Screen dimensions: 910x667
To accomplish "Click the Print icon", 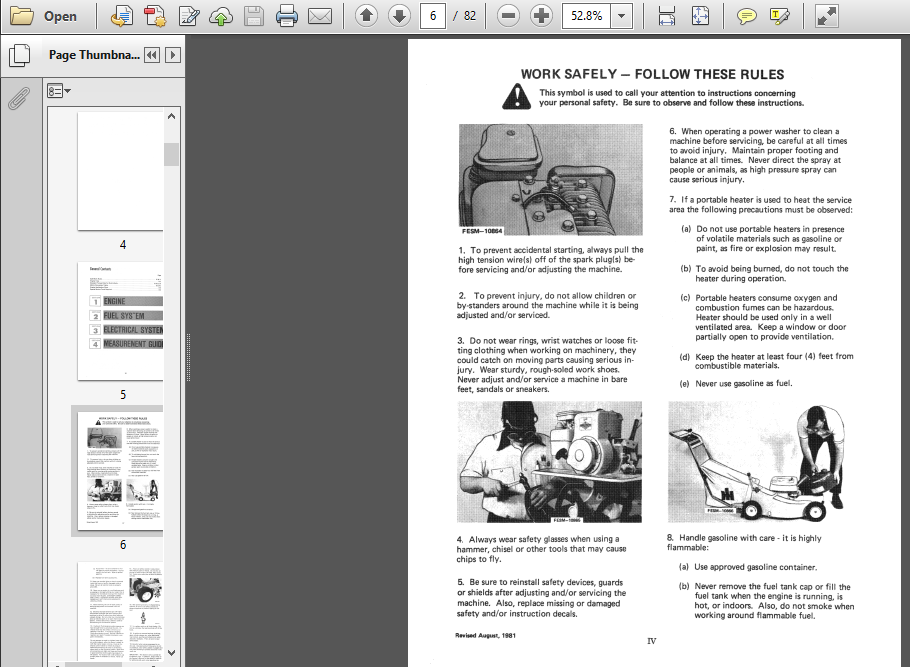I will [x=287, y=16].
